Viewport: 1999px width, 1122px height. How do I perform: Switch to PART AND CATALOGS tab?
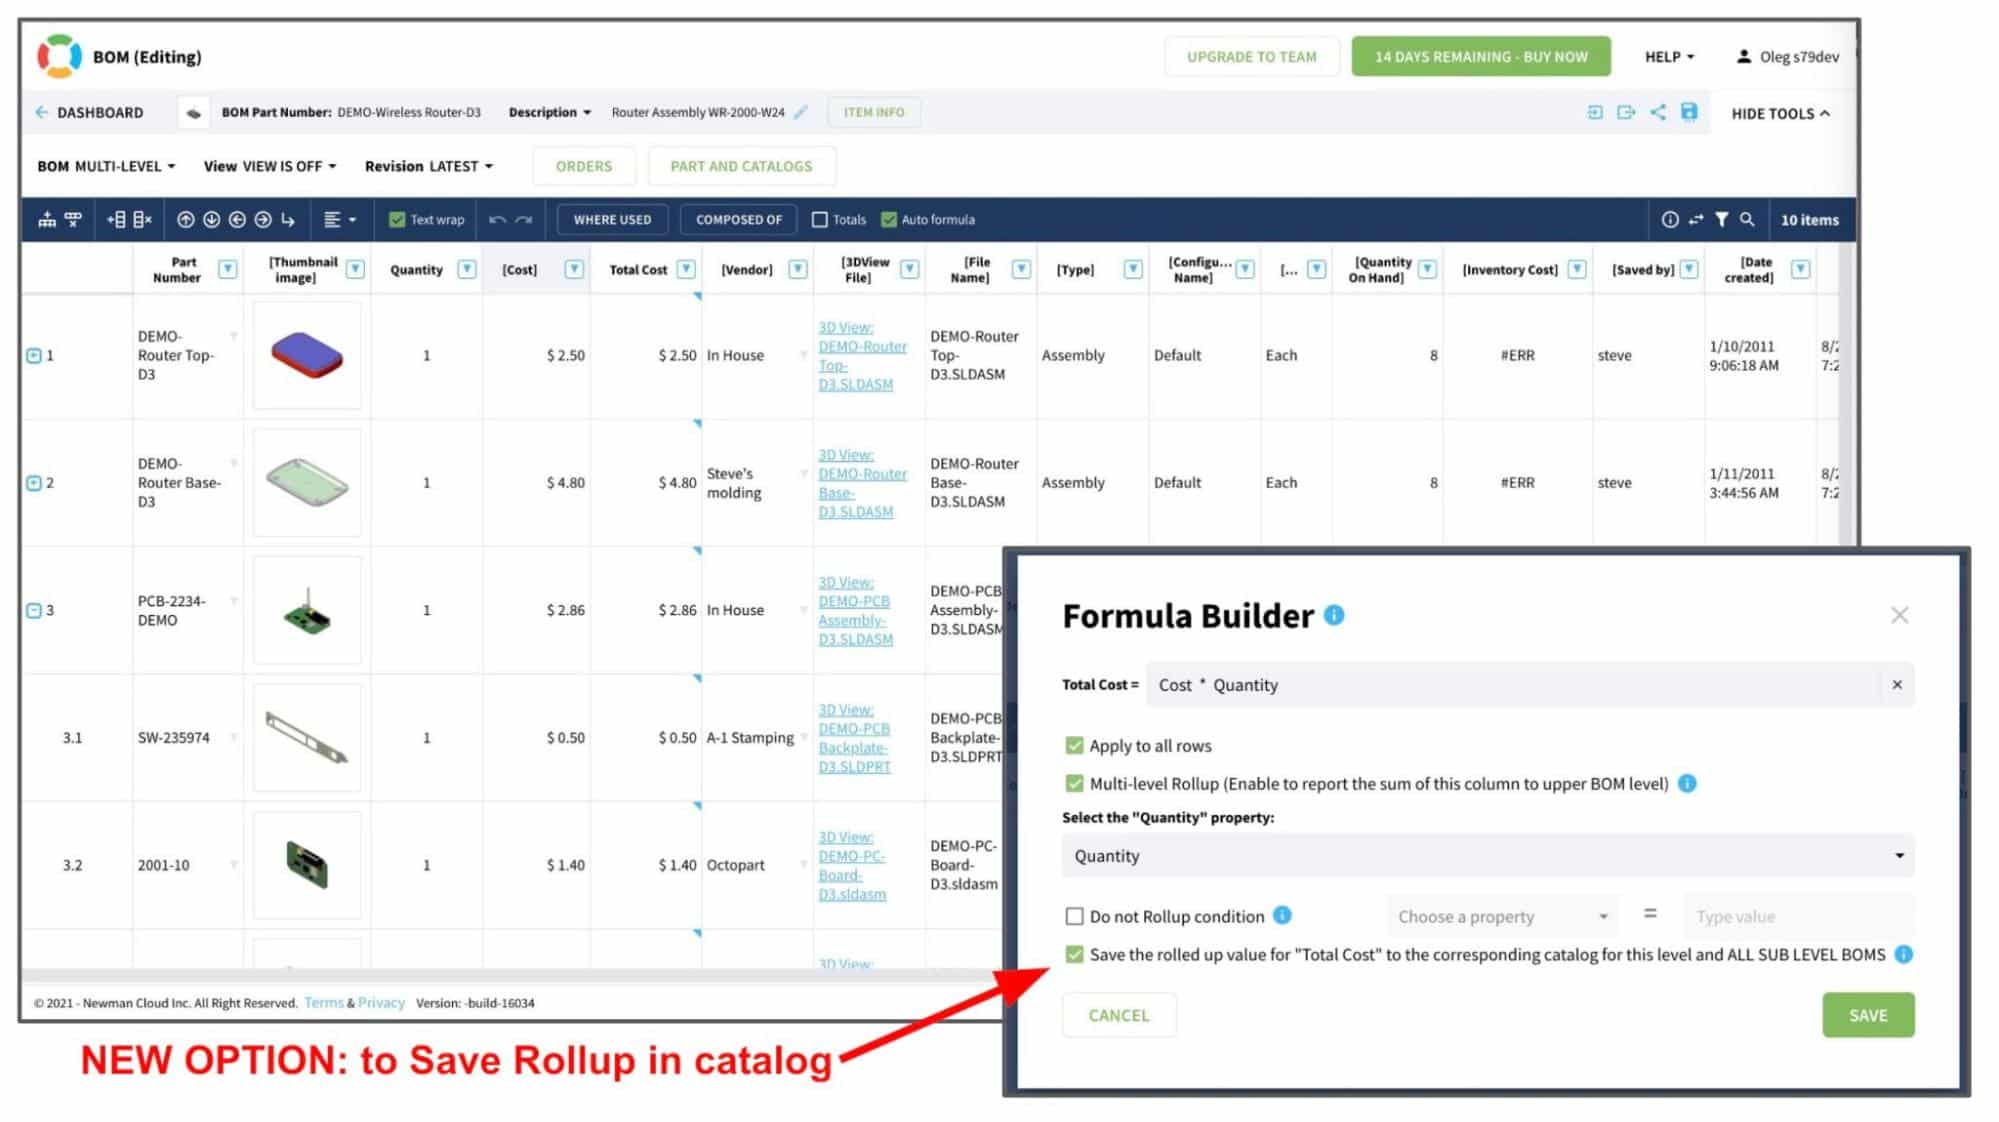point(741,165)
